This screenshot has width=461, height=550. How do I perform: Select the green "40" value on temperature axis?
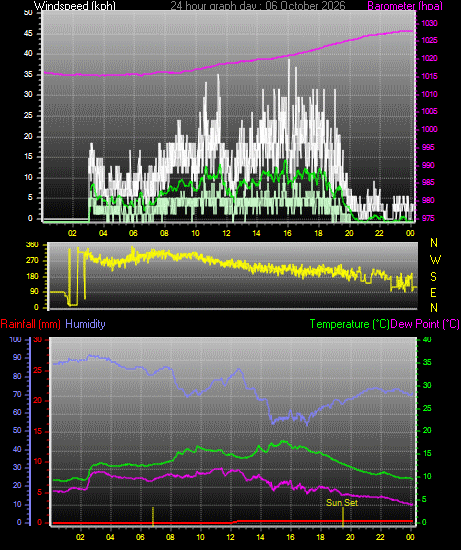click(x=427, y=340)
